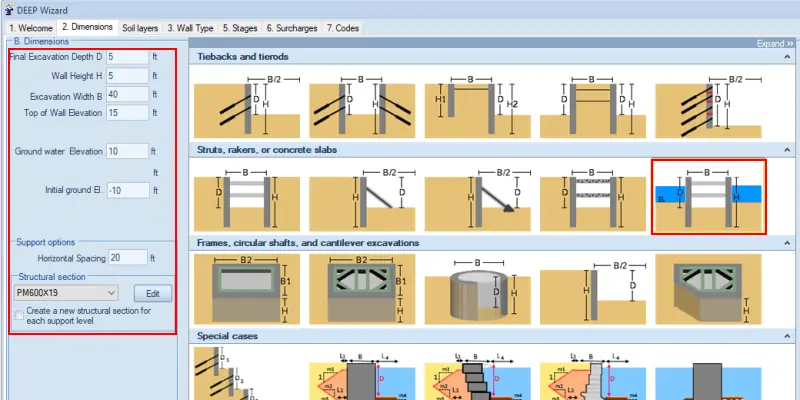The width and height of the screenshot is (800, 400).
Task: Select rectangular frame B2 B1 template
Action: point(247,289)
